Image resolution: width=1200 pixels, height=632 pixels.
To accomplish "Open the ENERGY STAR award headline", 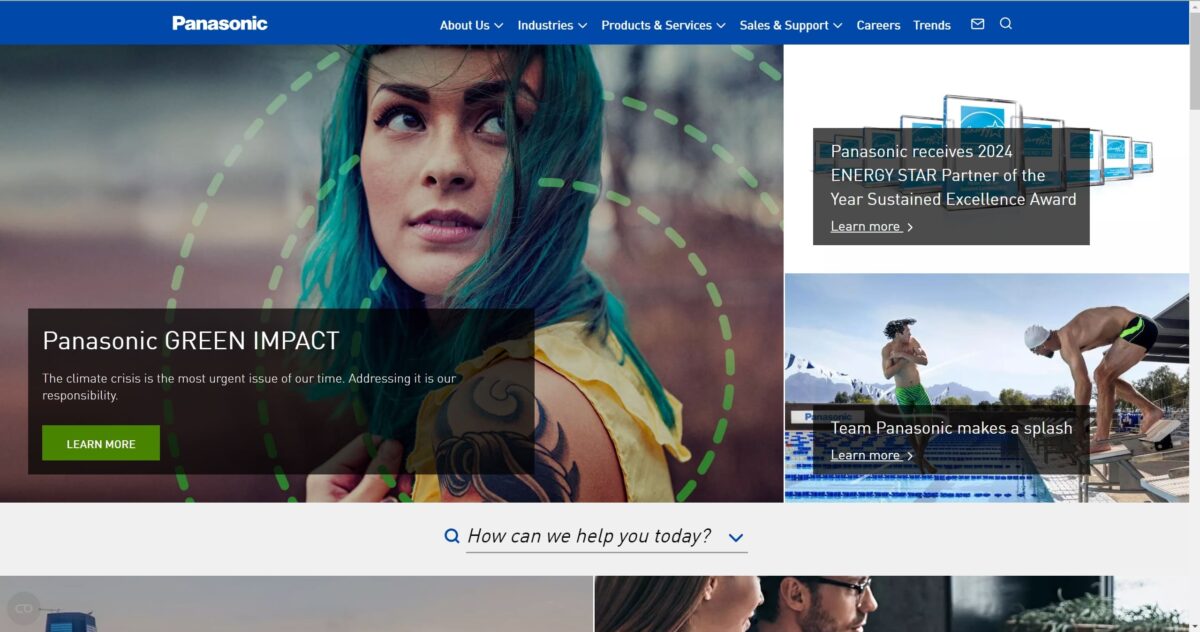I will click(x=952, y=175).
